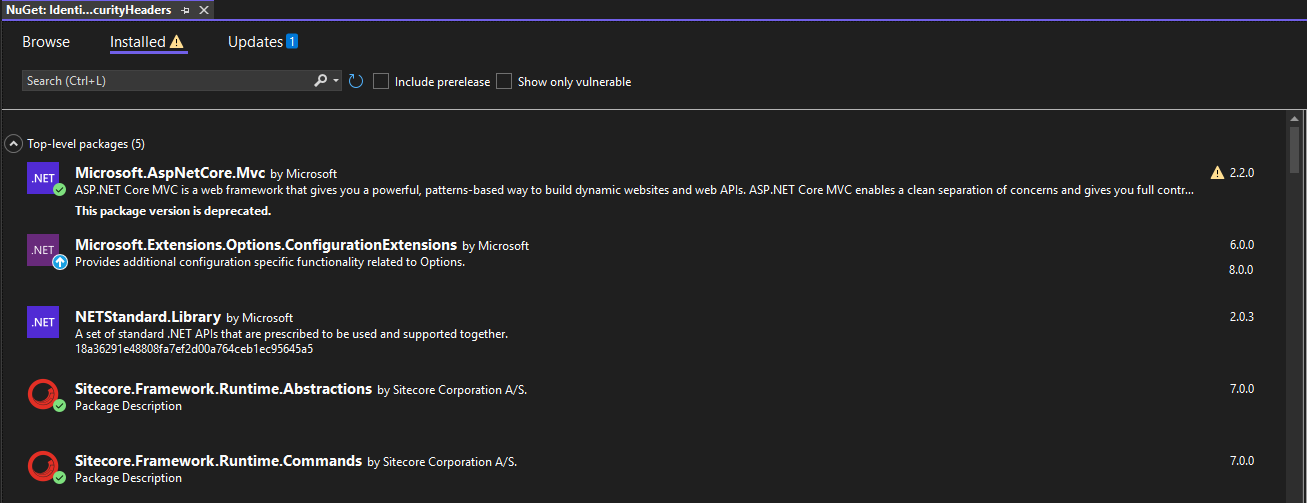1307x503 pixels.
Task: Pin the NuGet document tab
Action: [x=186, y=10]
